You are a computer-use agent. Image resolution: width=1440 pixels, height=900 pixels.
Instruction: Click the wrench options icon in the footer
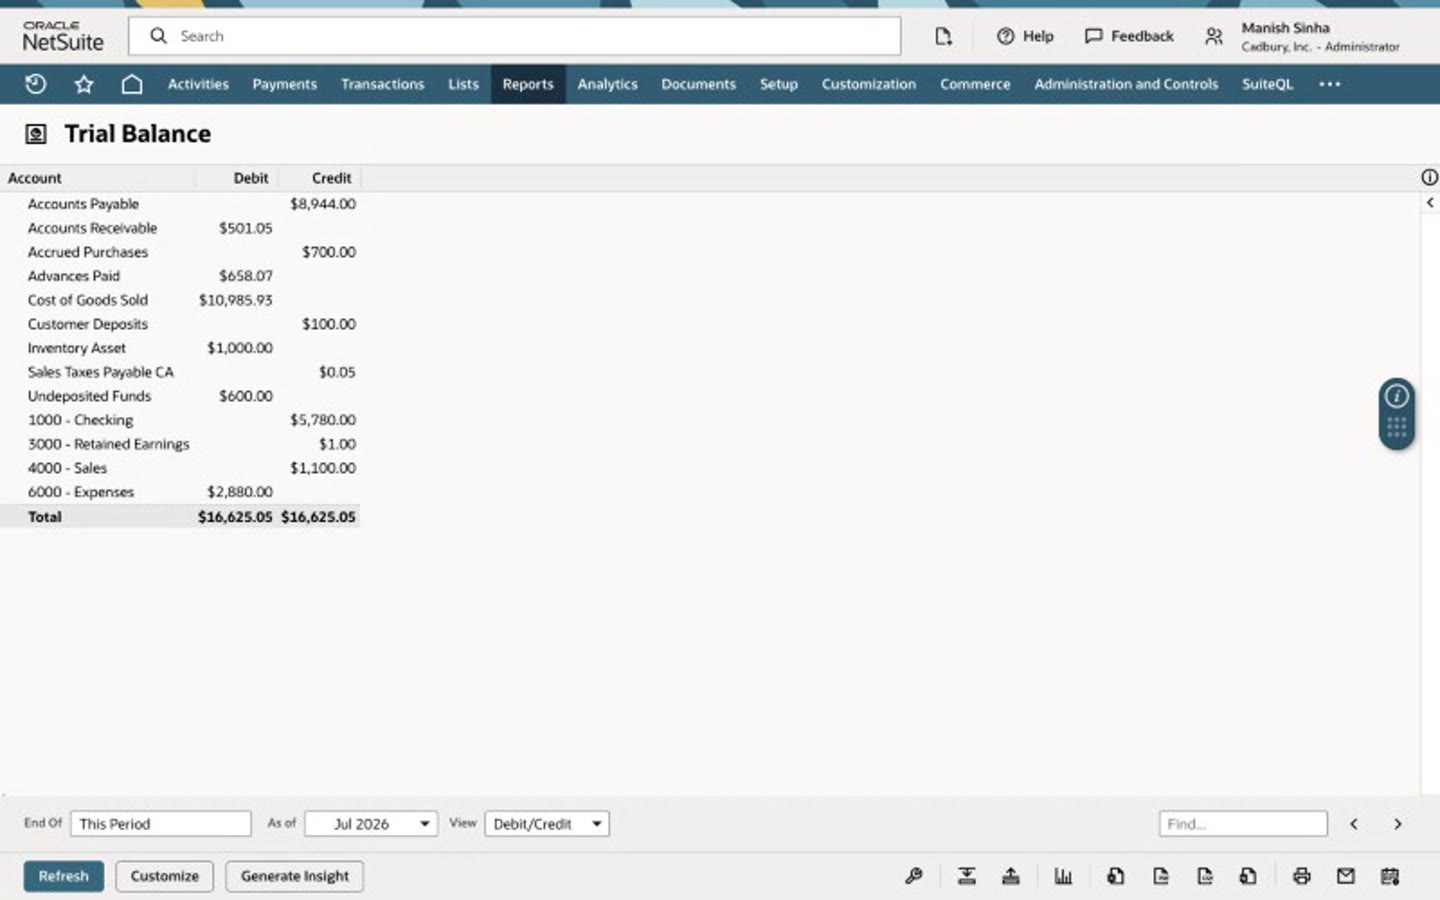tap(913, 876)
